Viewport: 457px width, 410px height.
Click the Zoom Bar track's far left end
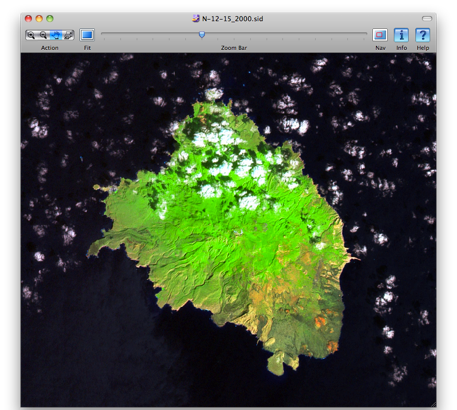pyautogui.click(x=103, y=33)
